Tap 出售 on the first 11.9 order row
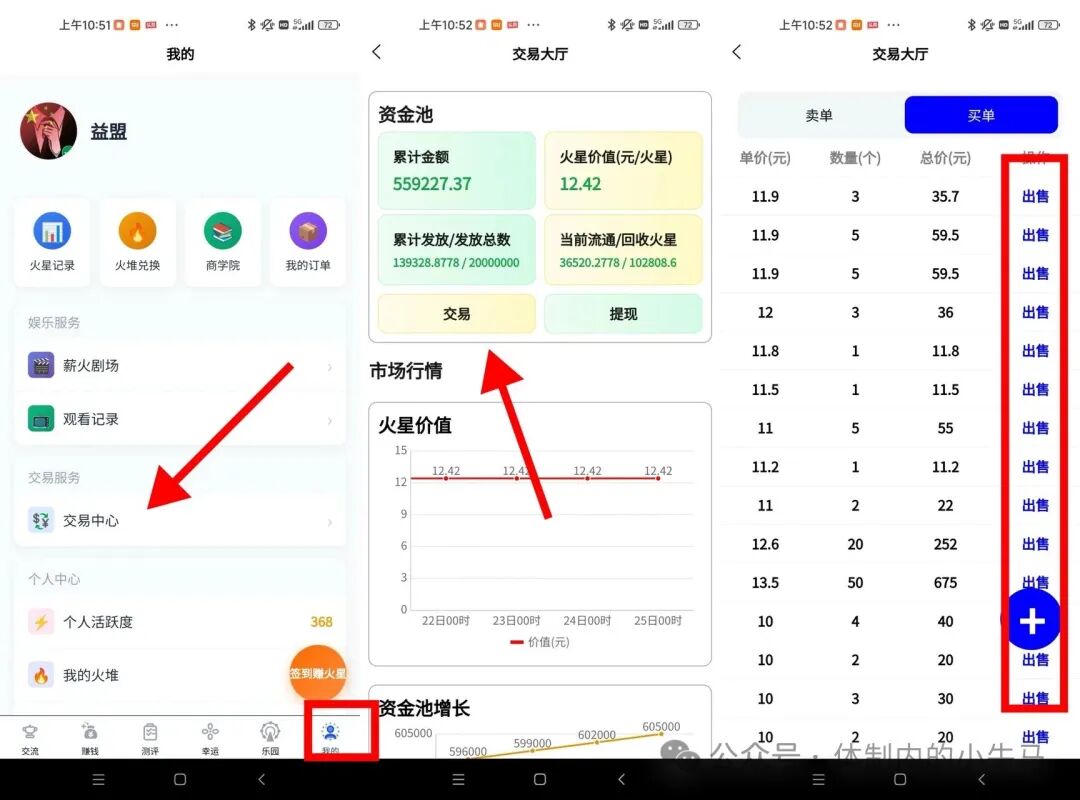 coord(1035,196)
